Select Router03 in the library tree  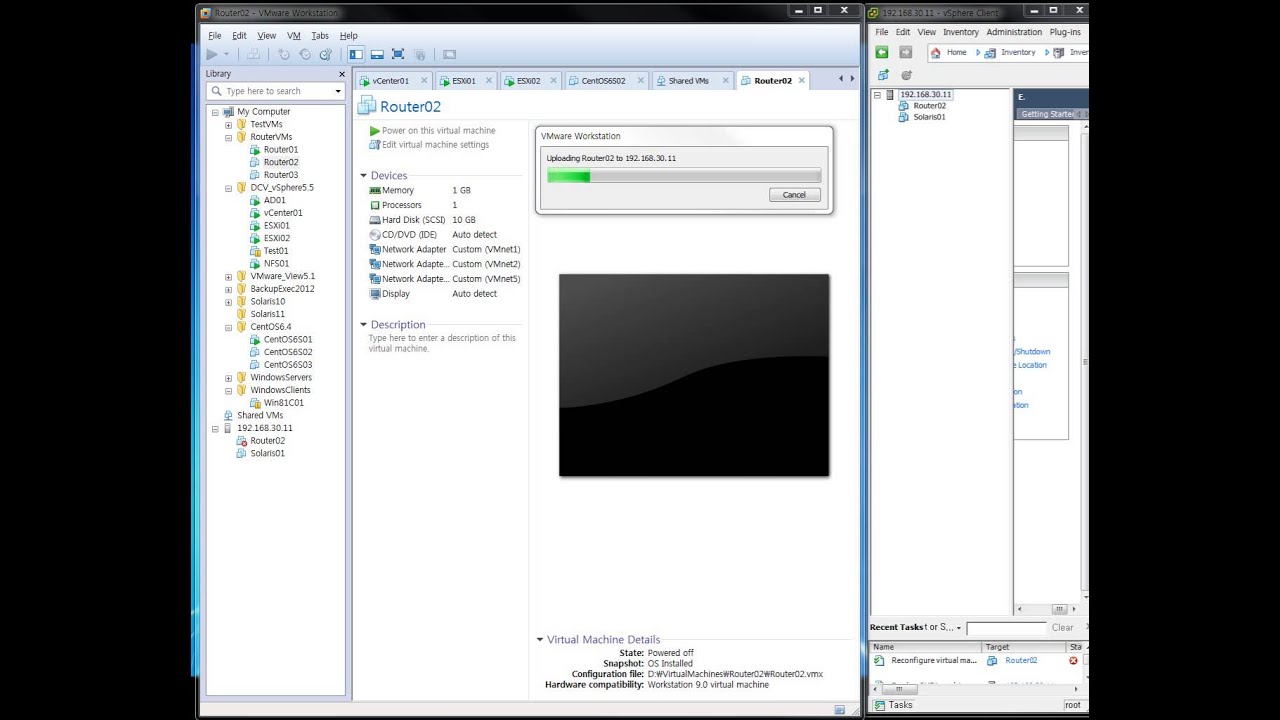[x=280, y=175]
